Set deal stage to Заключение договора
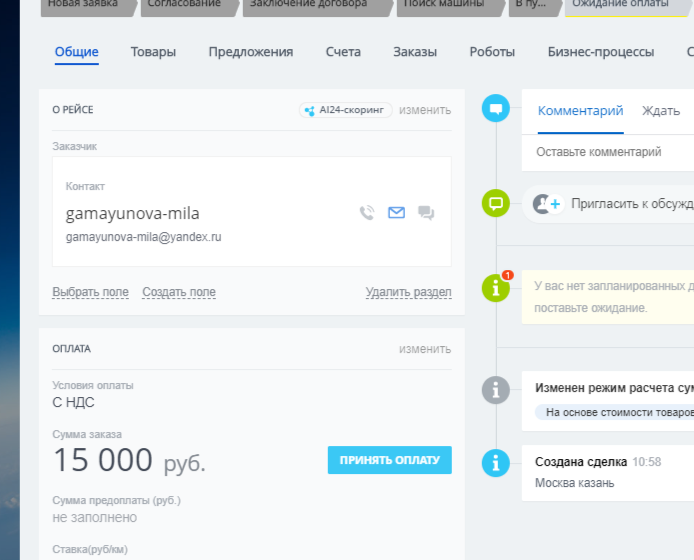 click(x=317, y=6)
